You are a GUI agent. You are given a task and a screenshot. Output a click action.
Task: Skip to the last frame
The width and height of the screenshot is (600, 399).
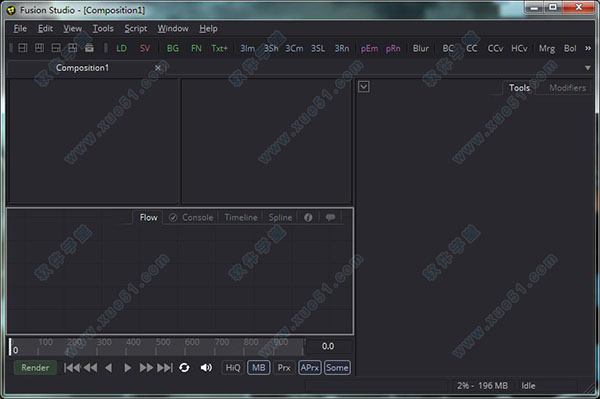point(165,368)
